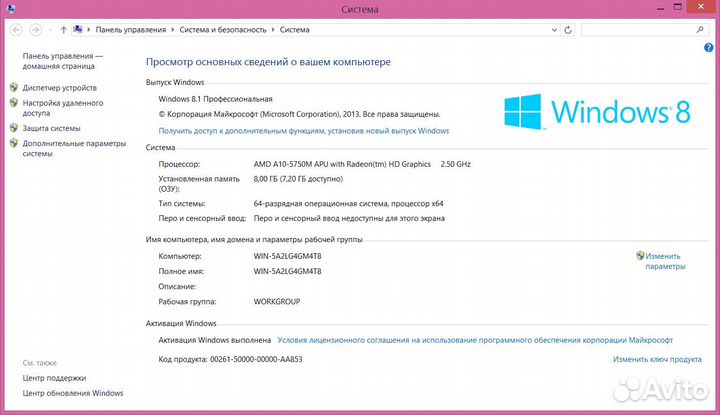The image size is (720, 415).
Task: Click the 64-разрядная операционная система text
Action: coord(349,203)
